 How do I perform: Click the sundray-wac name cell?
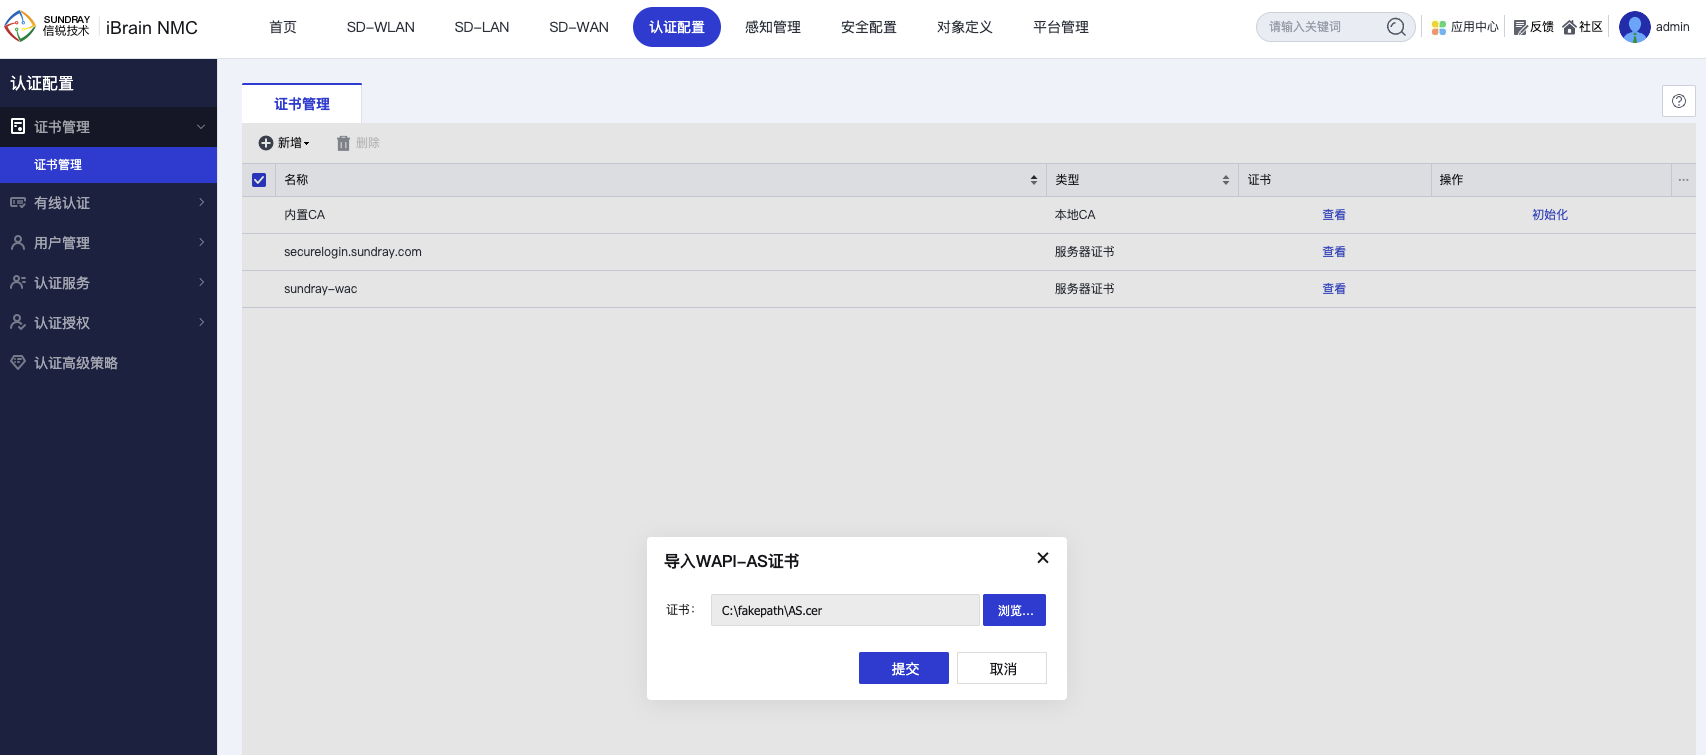point(321,289)
